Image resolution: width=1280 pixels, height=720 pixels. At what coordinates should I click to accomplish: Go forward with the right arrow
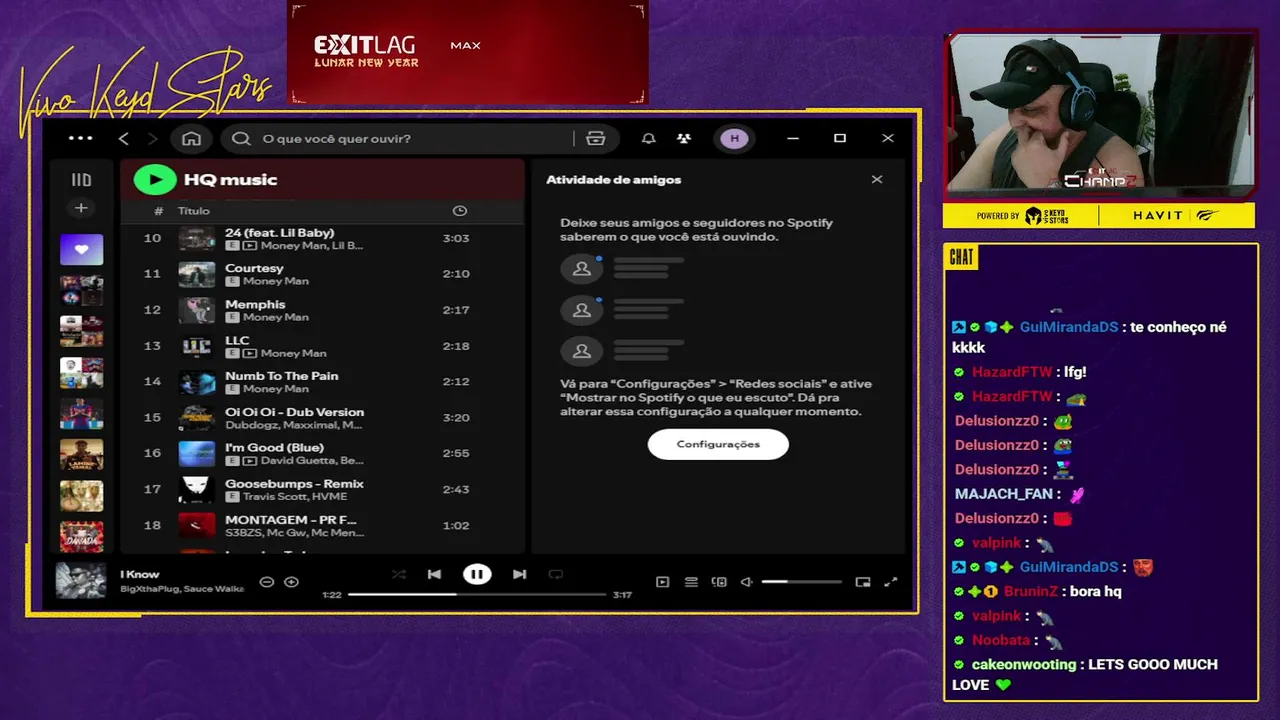(x=153, y=138)
